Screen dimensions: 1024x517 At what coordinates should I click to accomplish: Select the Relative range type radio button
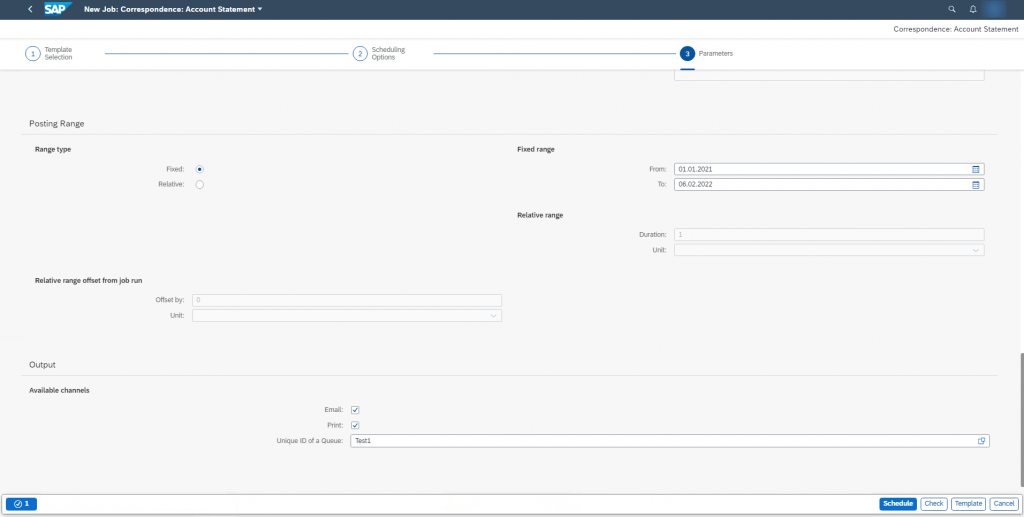pos(200,185)
